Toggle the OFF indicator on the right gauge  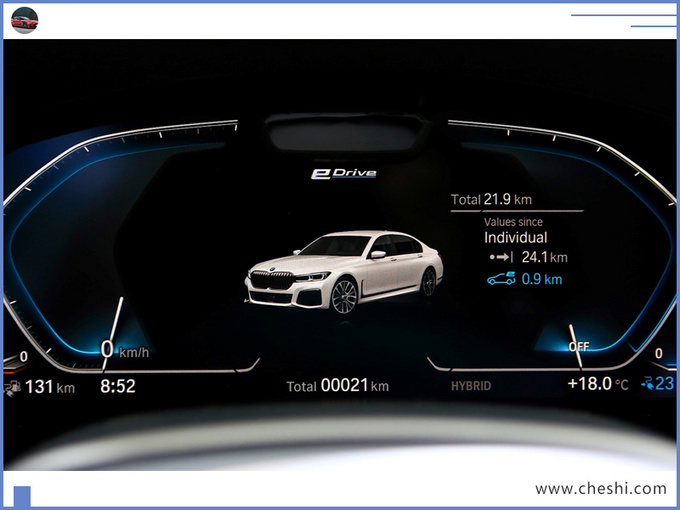point(579,346)
